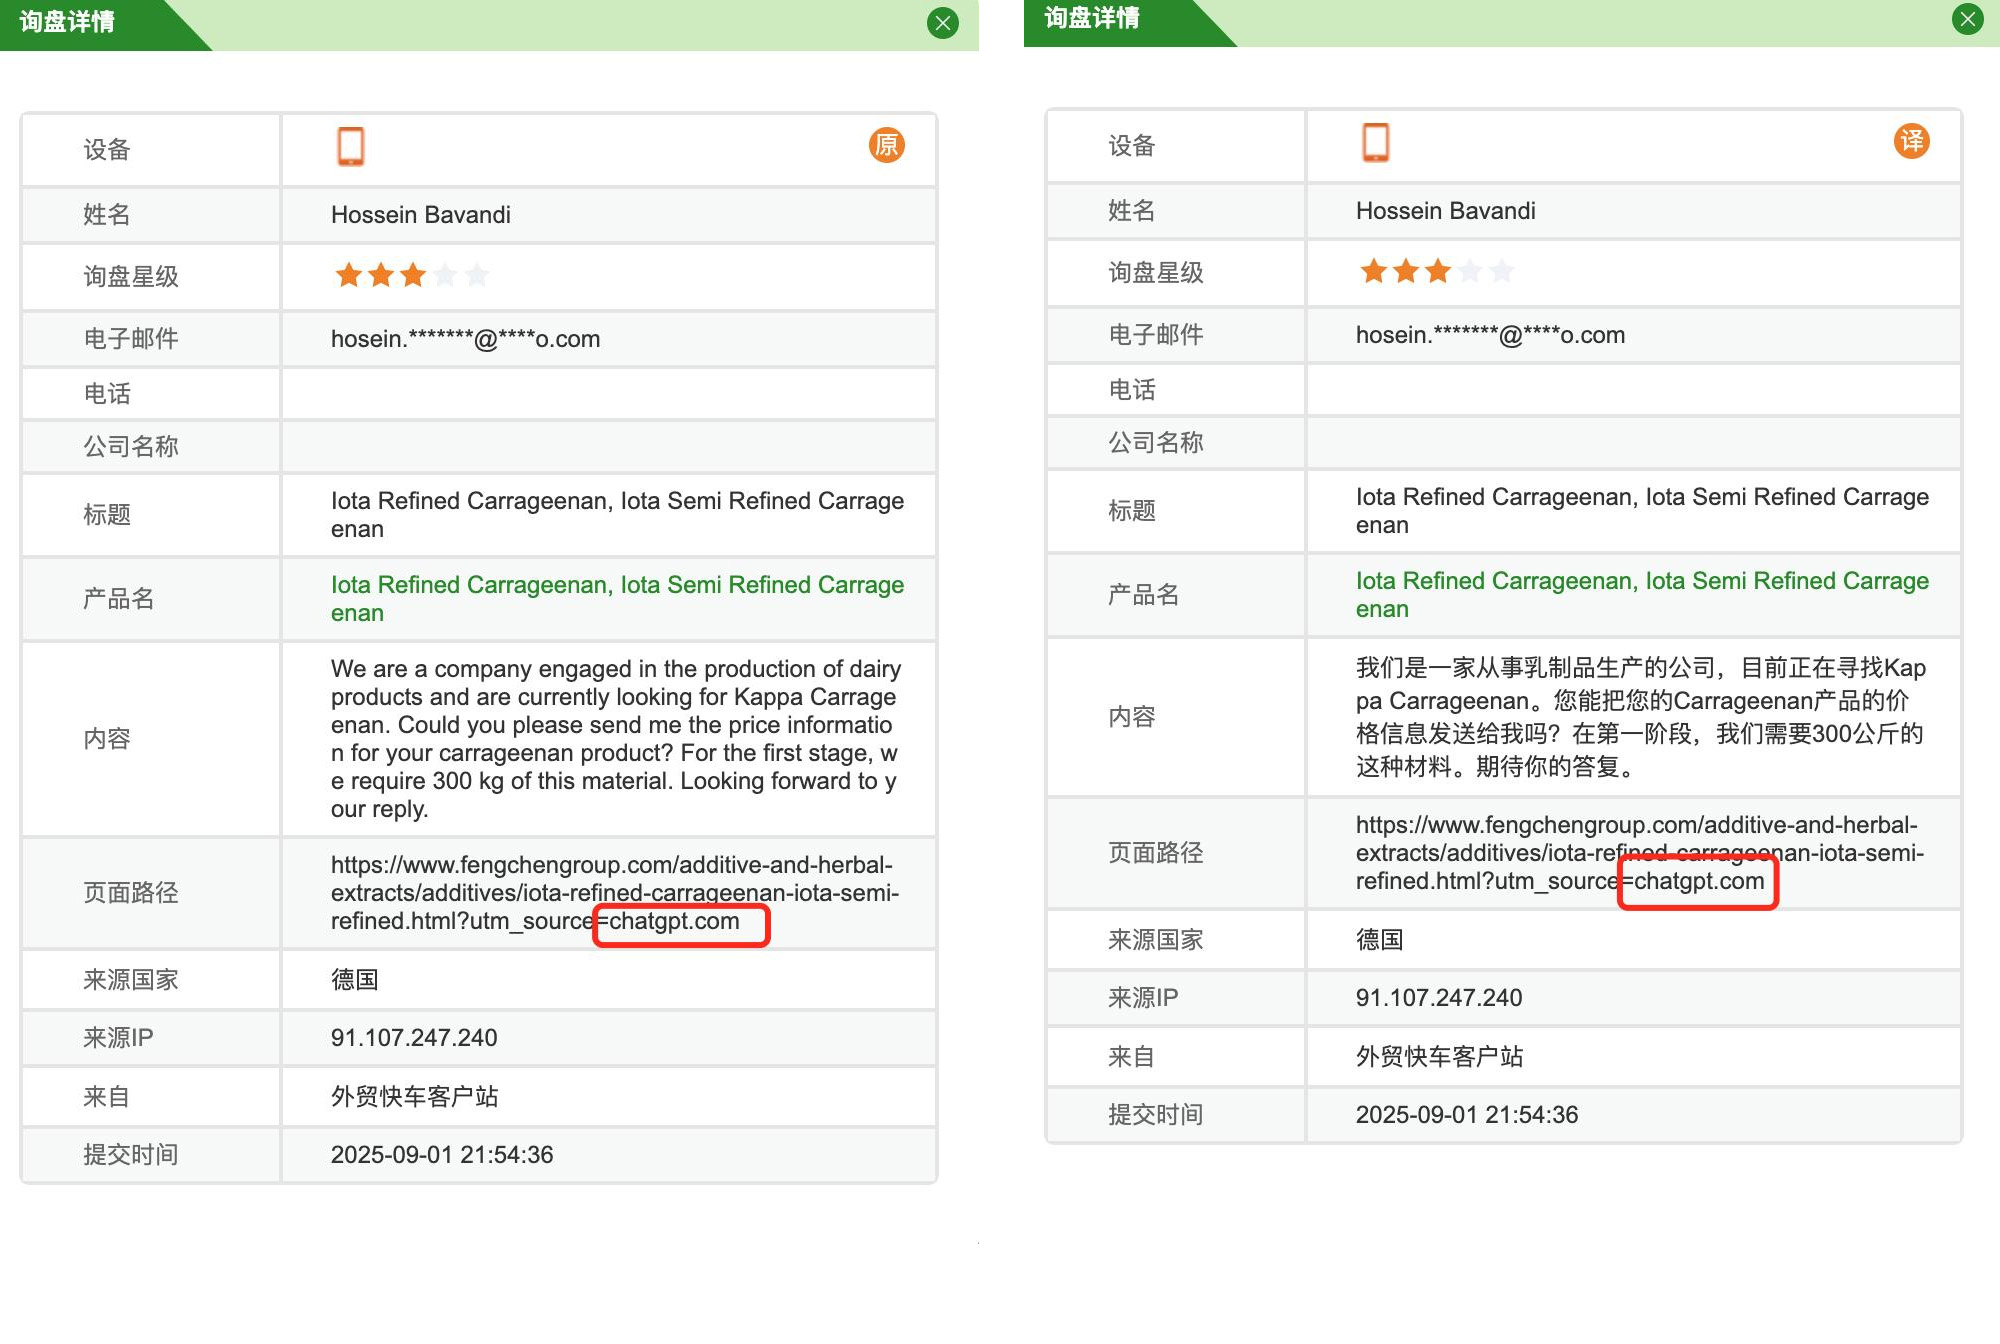Close the left inquiry details panel
This screenshot has height=1344, width=2000.
(x=942, y=23)
